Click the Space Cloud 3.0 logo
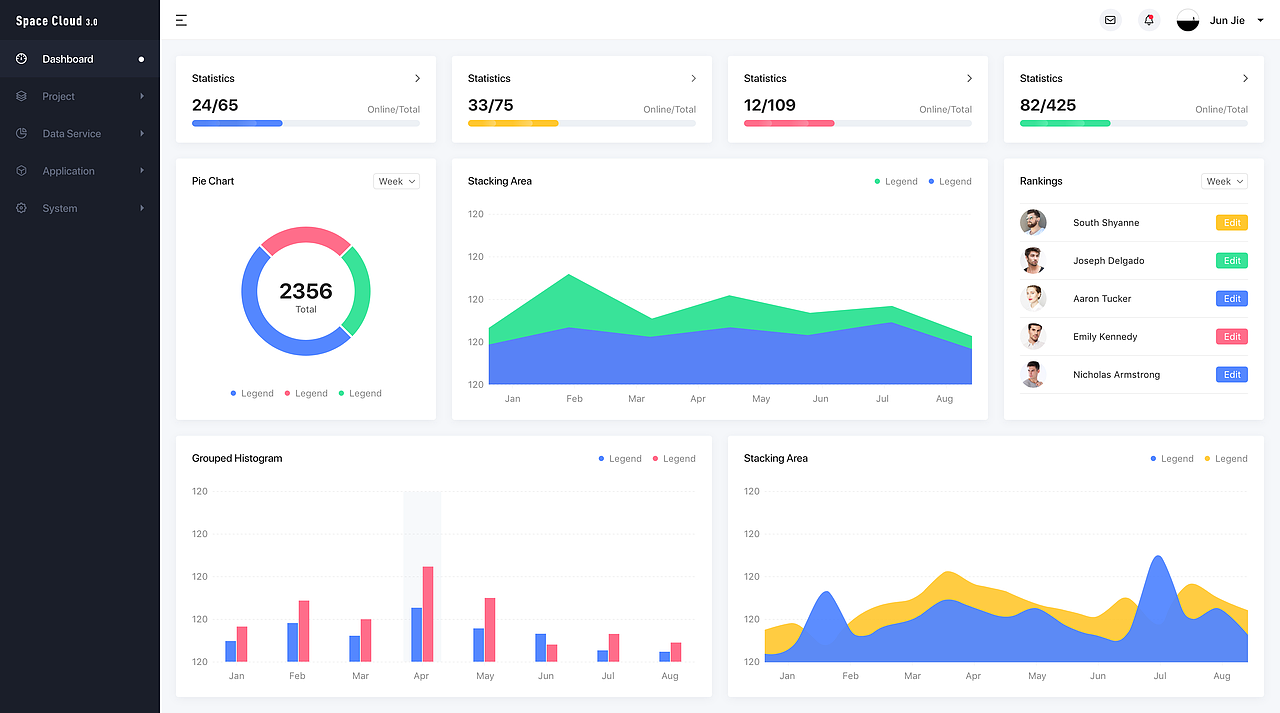Image resolution: width=1280 pixels, height=713 pixels. click(x=57, y=21)
